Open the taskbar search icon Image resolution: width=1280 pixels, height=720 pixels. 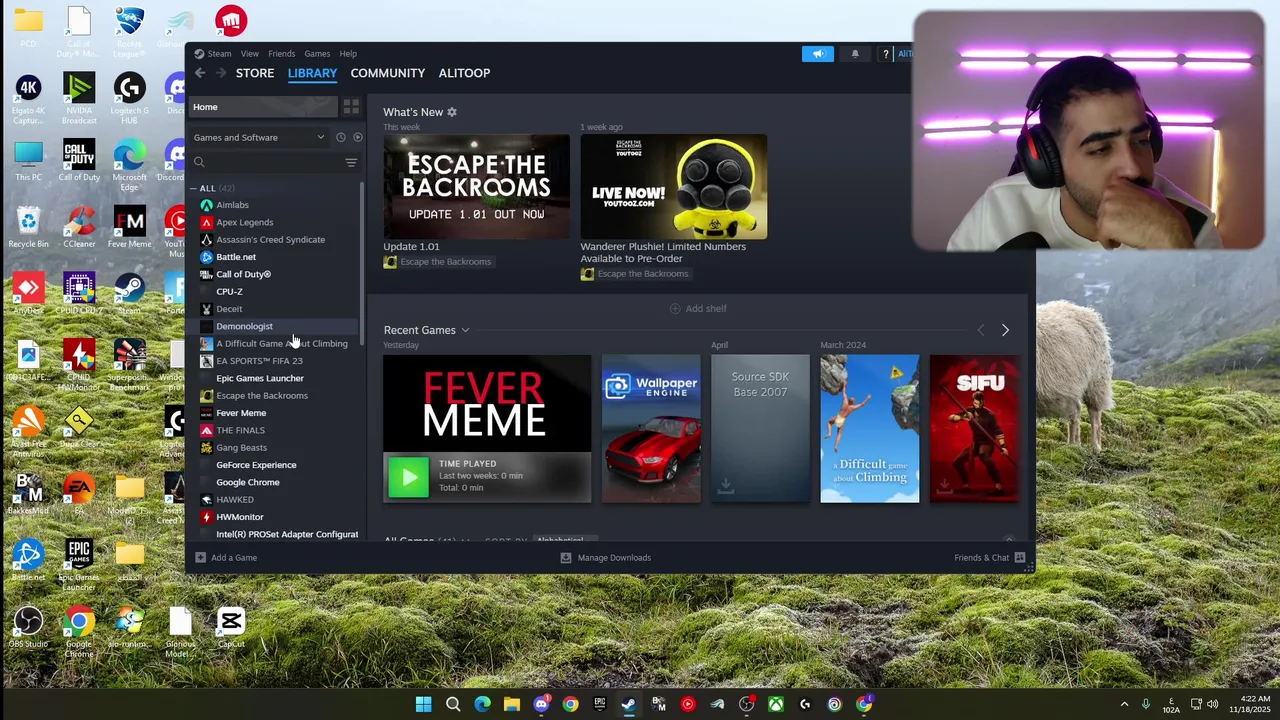tap(453, 705)
